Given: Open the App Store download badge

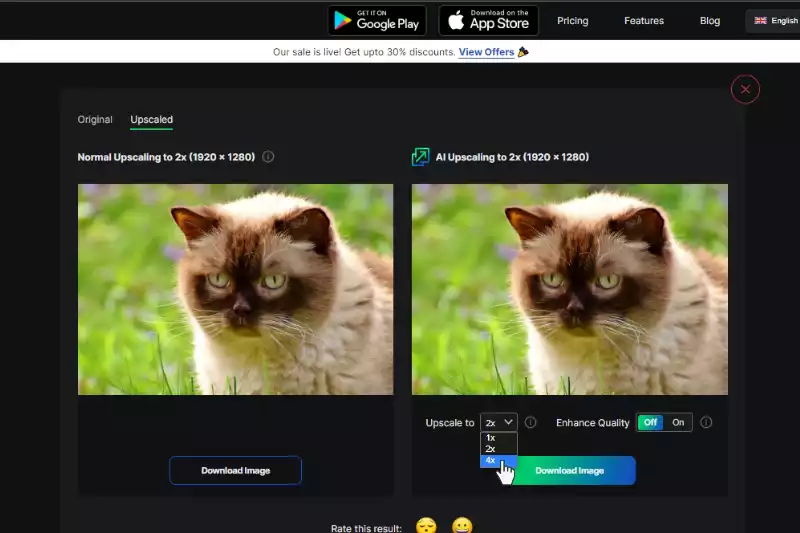Looking at the screenshot, I should [x=488, y=20].
